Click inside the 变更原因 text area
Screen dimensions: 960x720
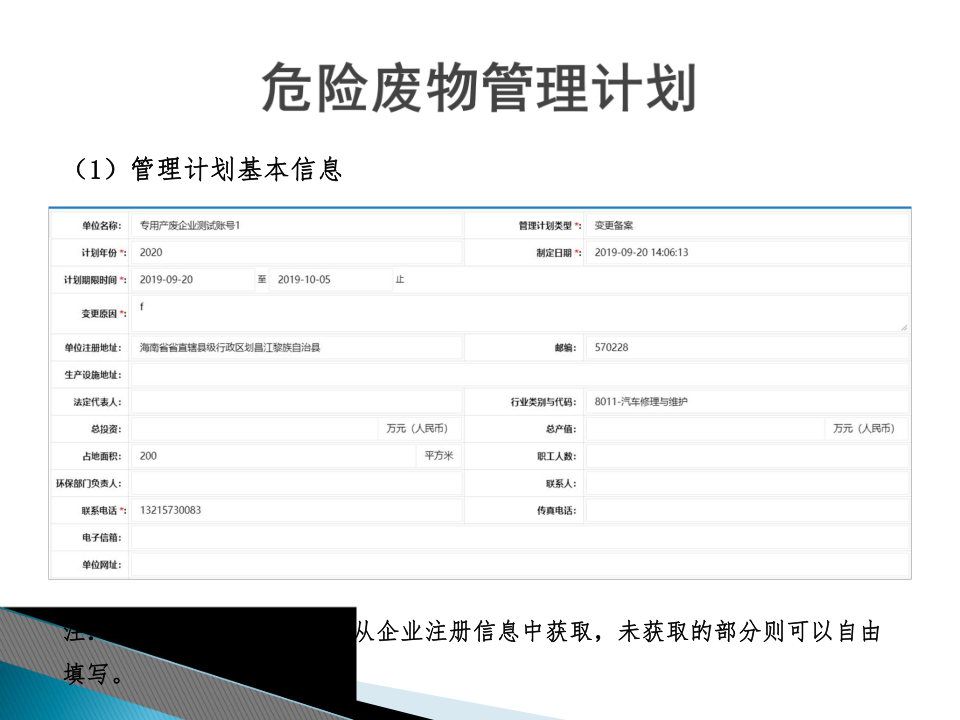[x=519, y=313]
